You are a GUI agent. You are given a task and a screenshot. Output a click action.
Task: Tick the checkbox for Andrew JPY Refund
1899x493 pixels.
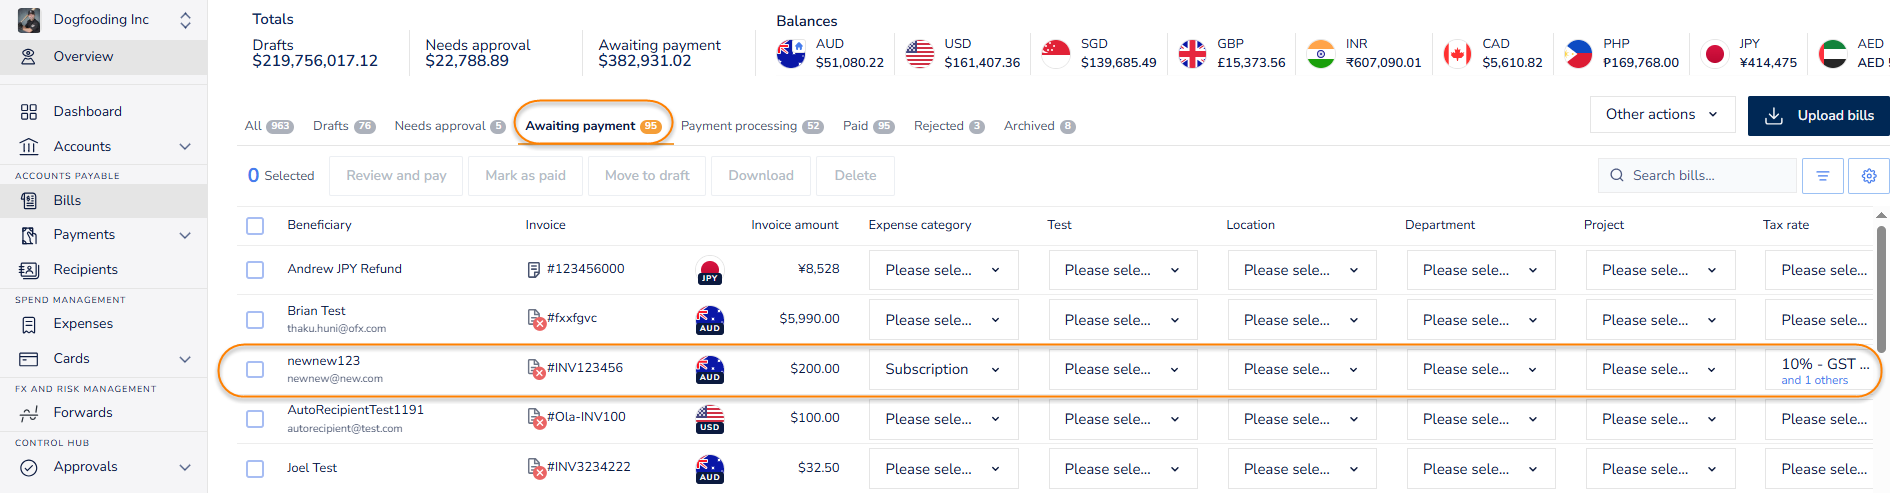(255, 270)
